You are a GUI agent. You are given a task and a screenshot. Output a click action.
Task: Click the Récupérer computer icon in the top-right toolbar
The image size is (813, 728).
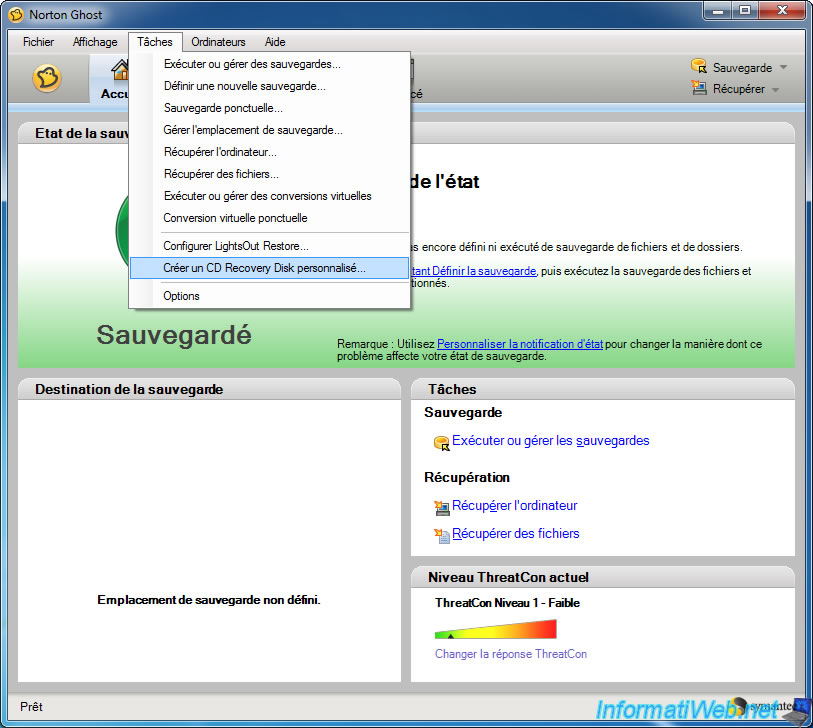click(x=699, y=88)
